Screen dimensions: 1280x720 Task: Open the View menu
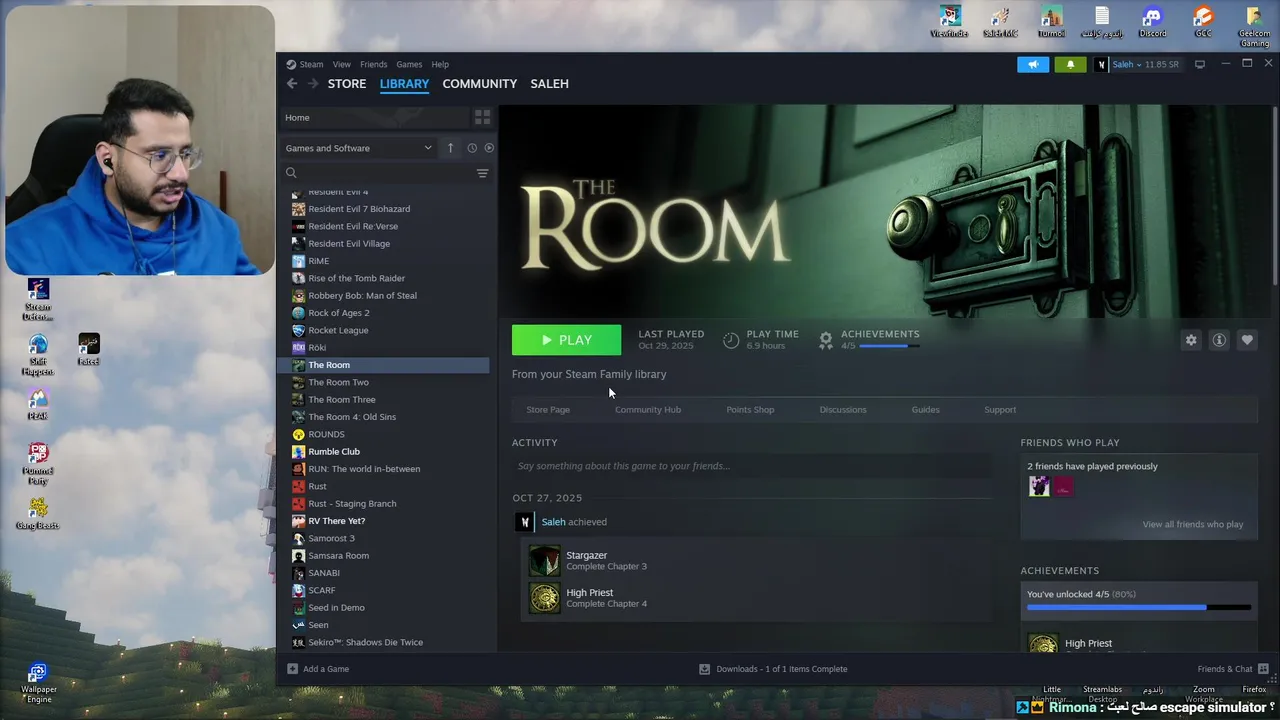341,64
